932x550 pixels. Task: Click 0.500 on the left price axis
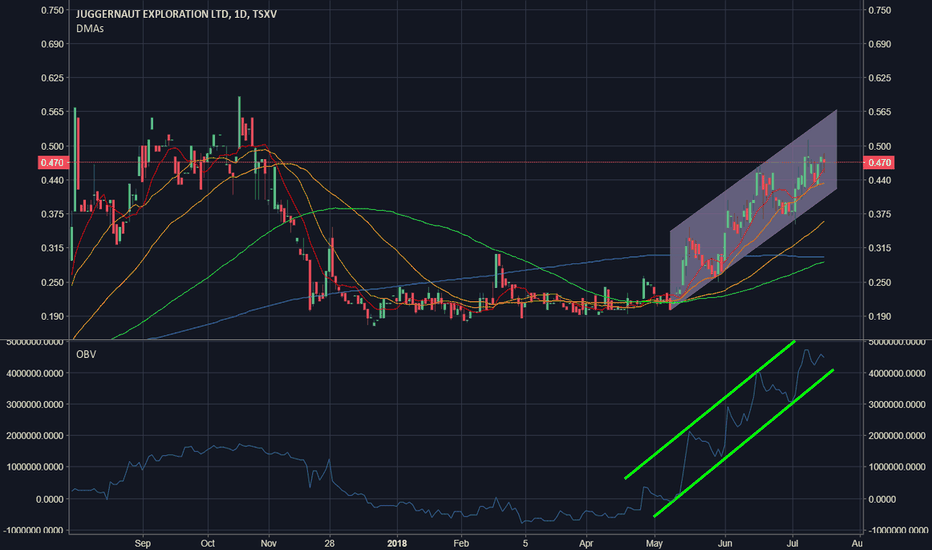52,146
